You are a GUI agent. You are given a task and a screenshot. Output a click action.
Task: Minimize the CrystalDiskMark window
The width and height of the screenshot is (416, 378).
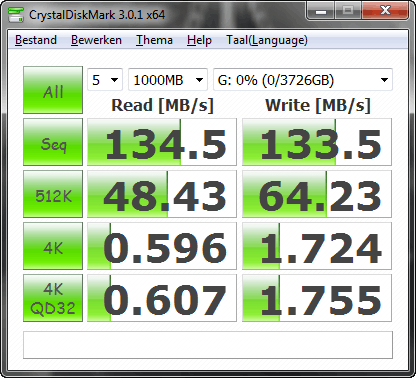[x=321, y=11]
